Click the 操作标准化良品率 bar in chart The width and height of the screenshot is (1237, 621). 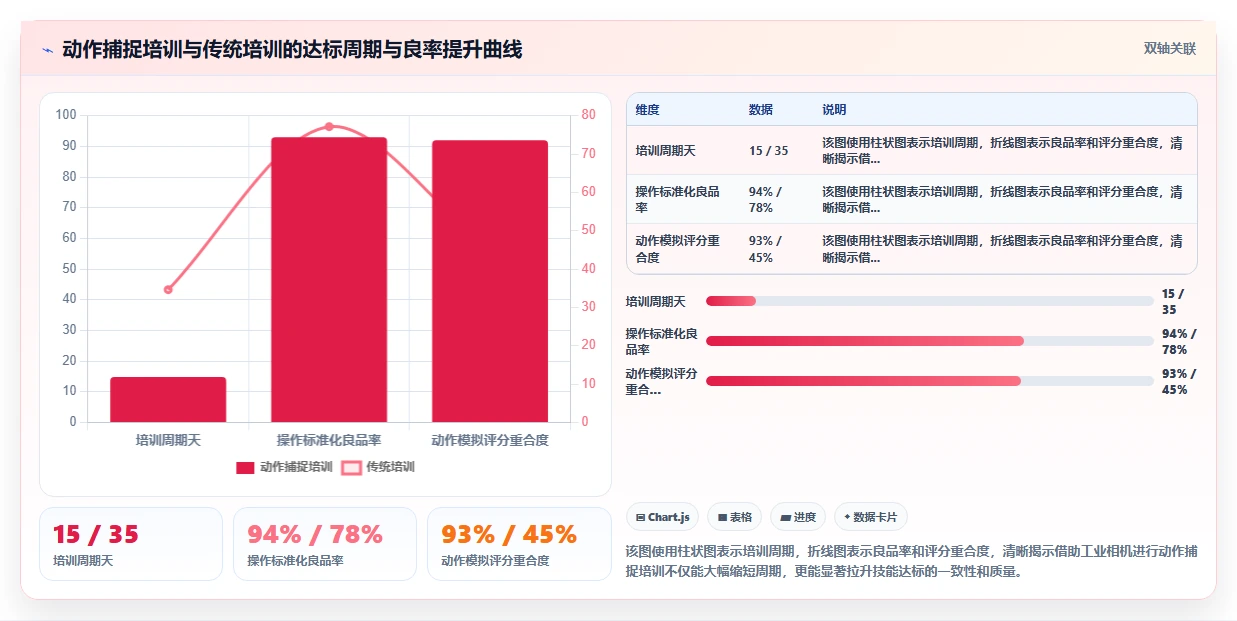(x=329, y=280)
